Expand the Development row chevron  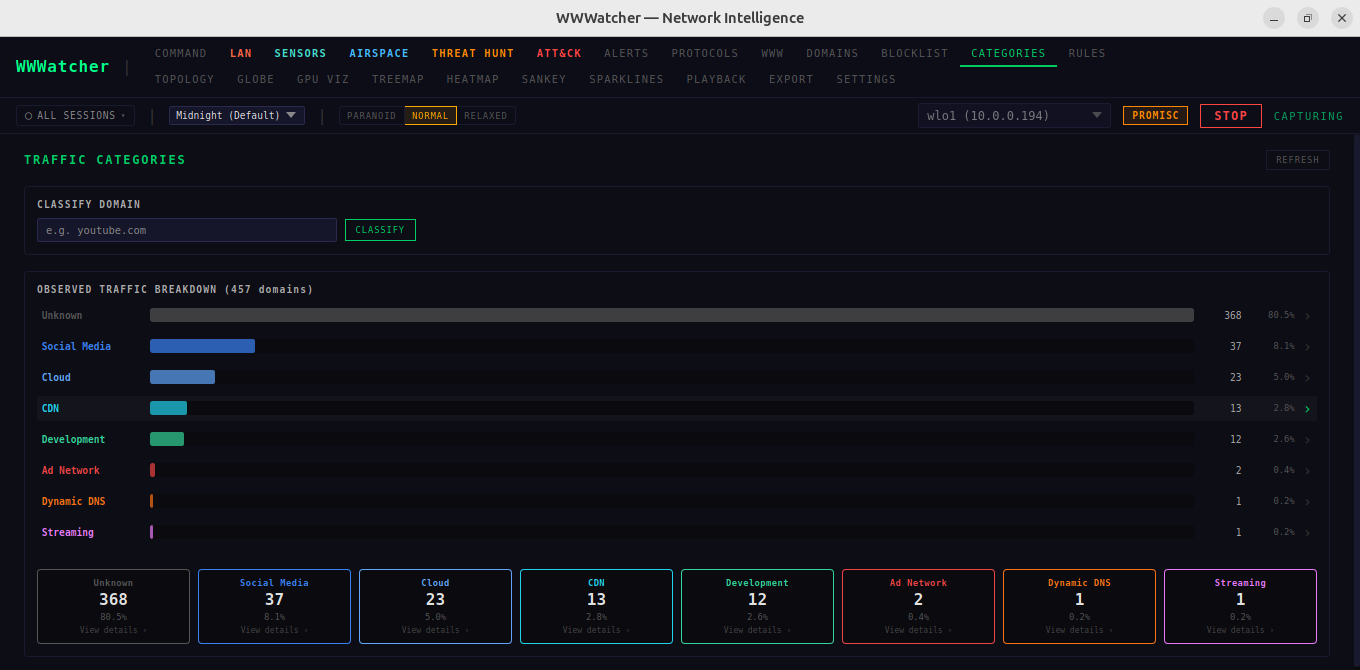click(x=1308, y=440)
